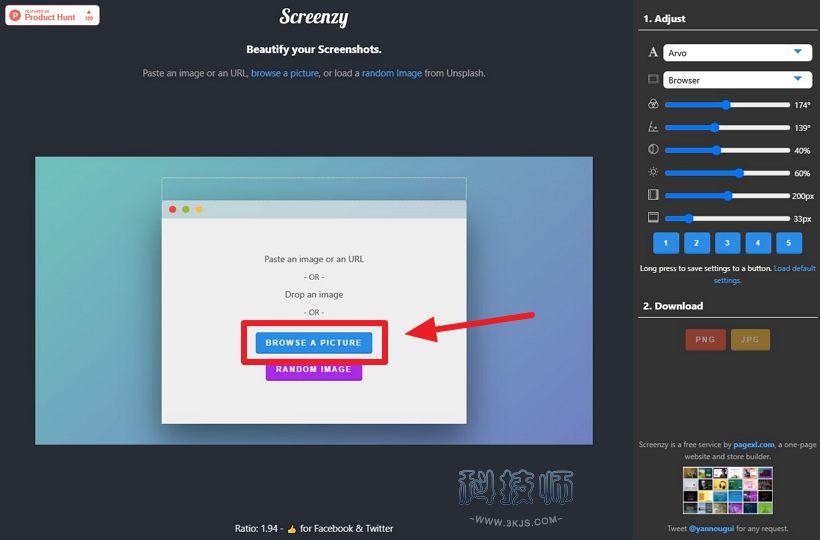Screen dimensions: 820x540
Task: Click the brightness sun icon
Action: pyautogui.click(x=653, y=172)
